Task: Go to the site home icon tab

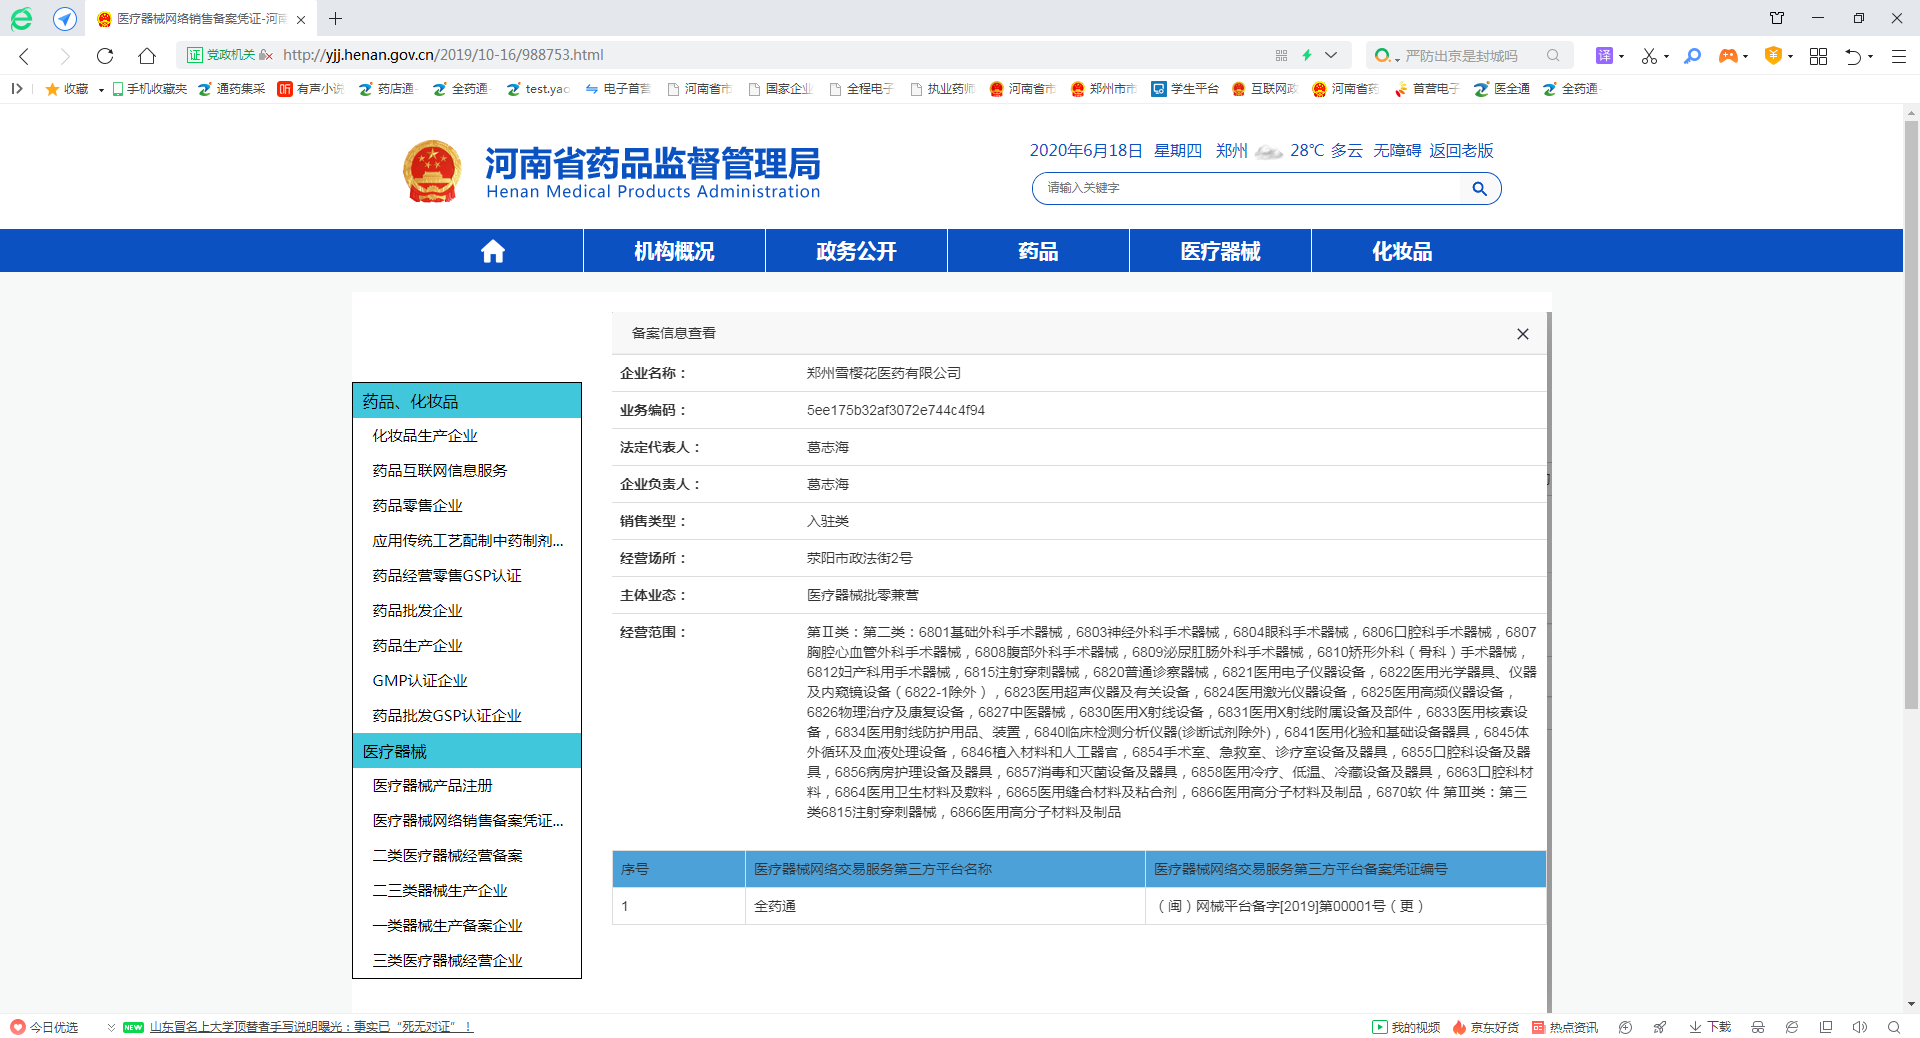Action: tap(492, 251)
